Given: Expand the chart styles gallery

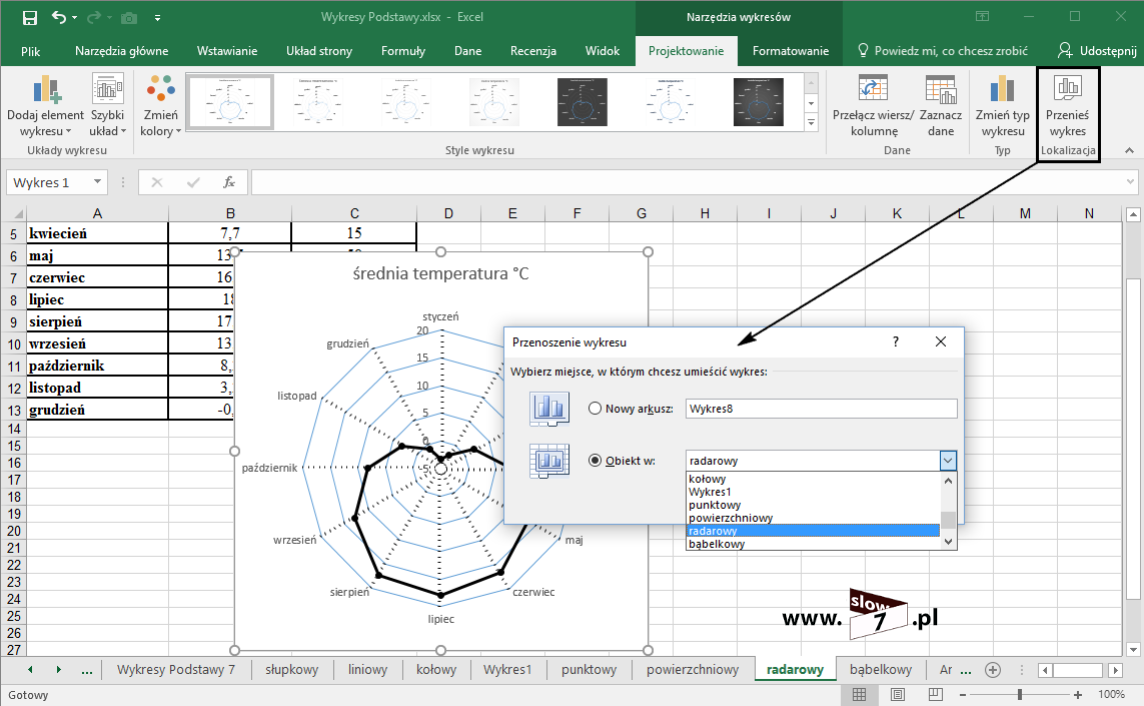Looking at the screenshot, I should pyautogui.click(x=811, y=123).
